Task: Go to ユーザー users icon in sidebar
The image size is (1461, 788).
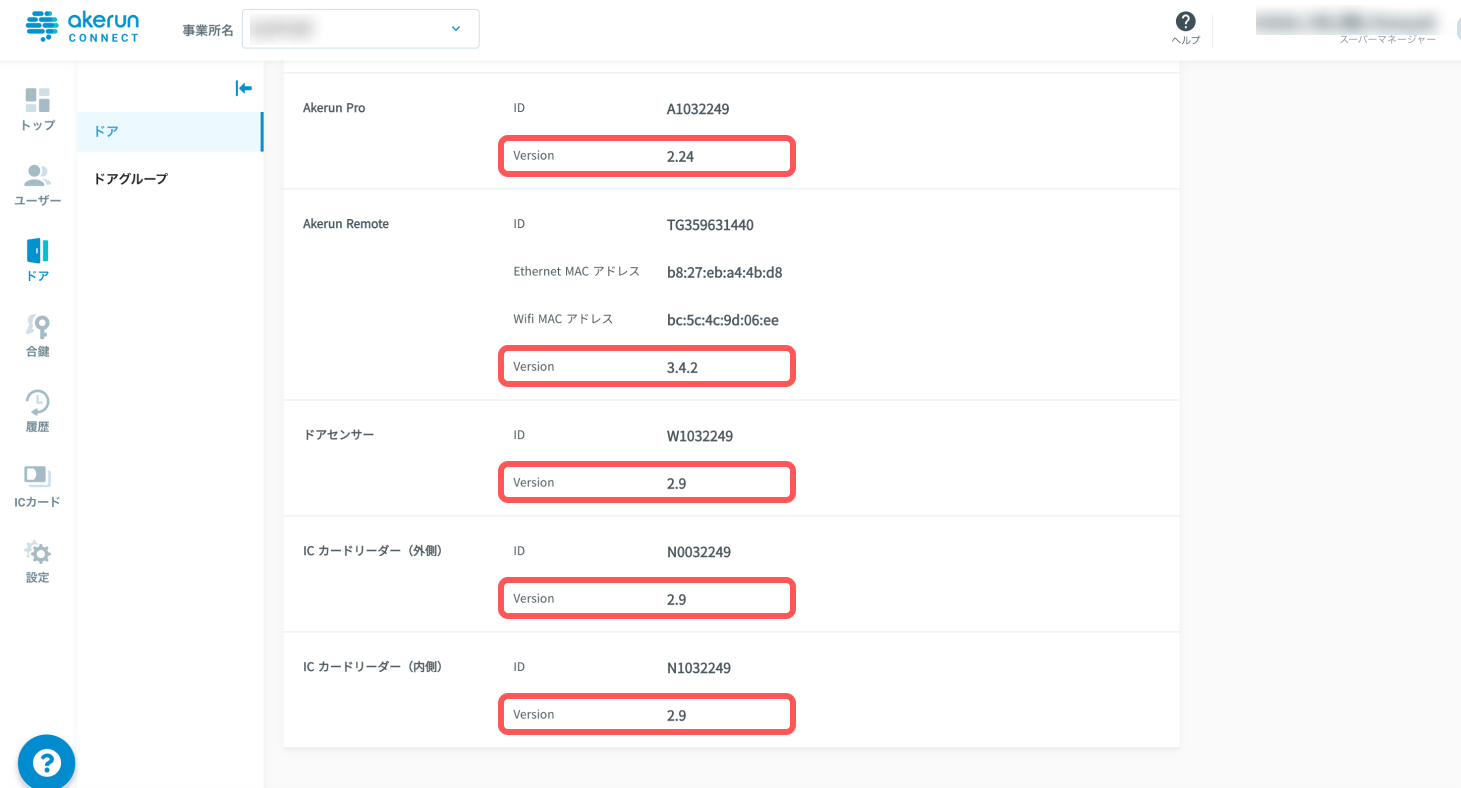Action: (x=38, y=176)
